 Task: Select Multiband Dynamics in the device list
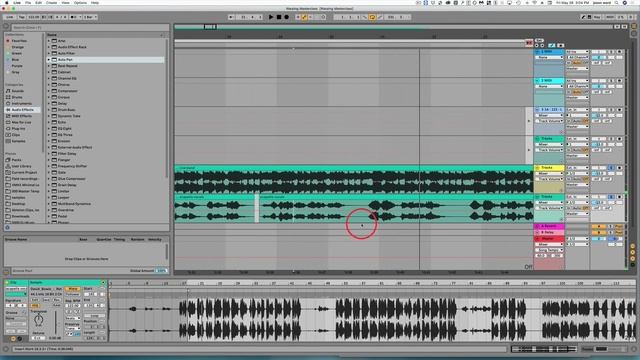pyautogui.click(x=74, y=204)
